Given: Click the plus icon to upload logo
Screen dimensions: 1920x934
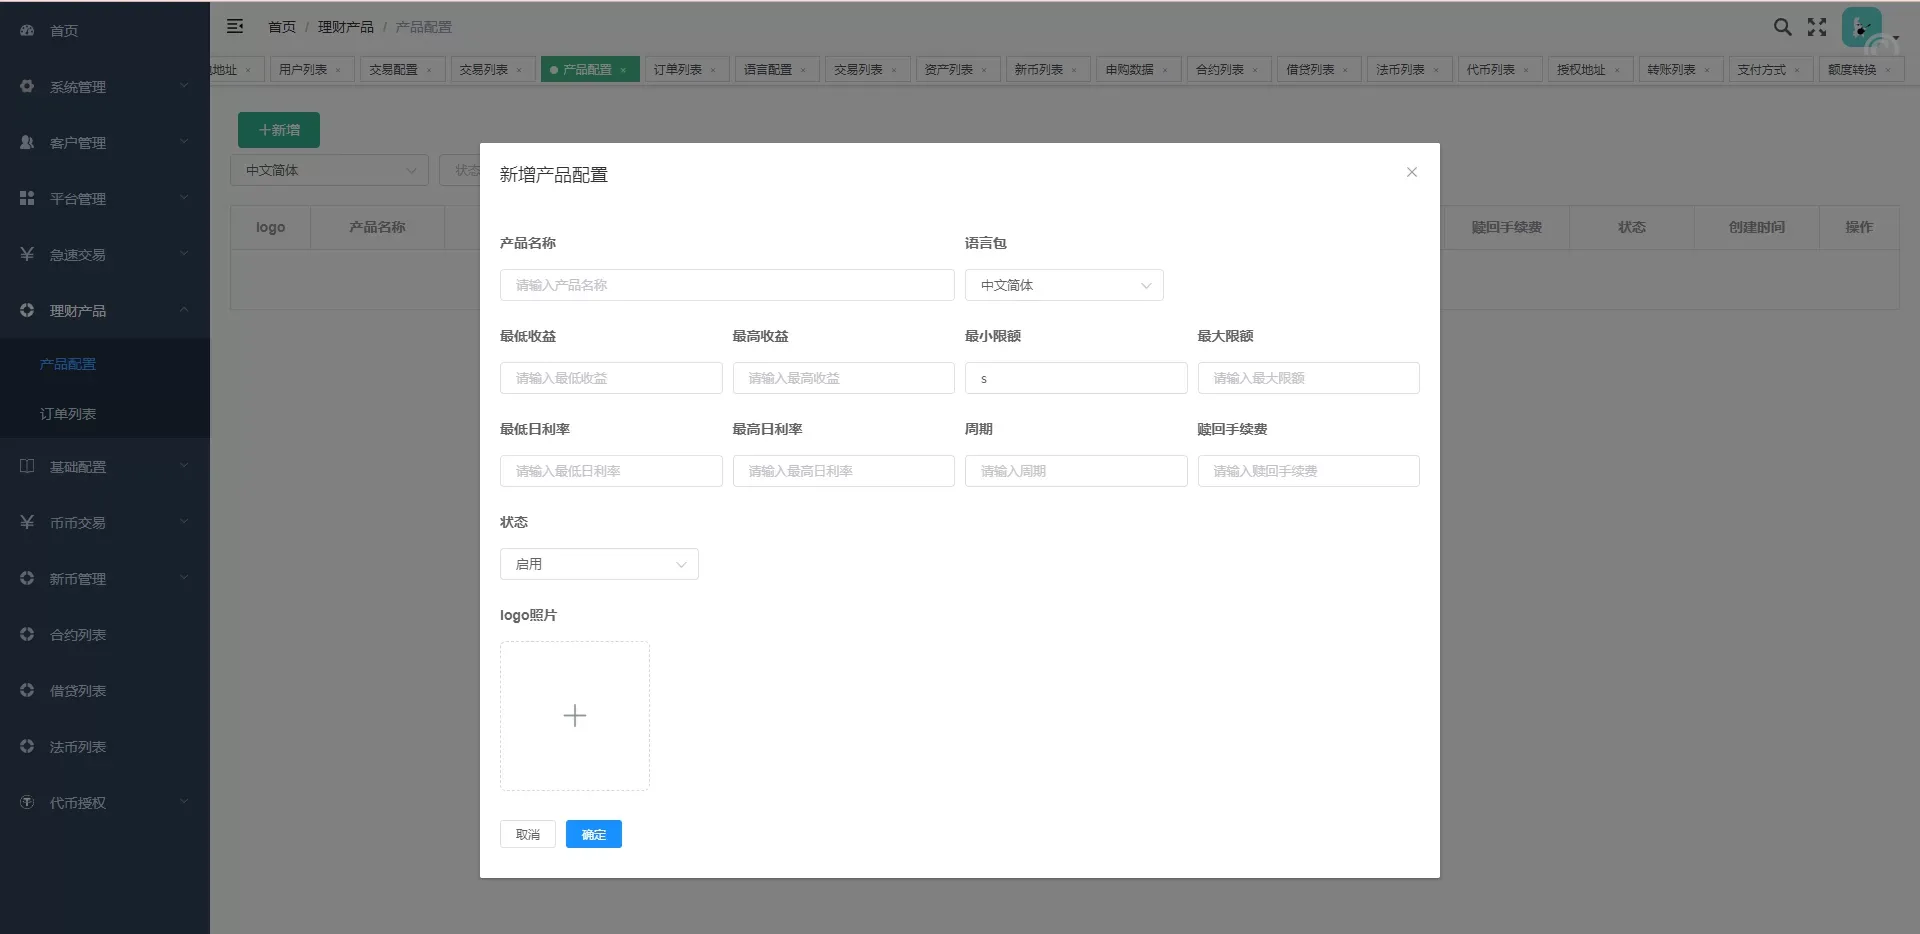Looking at the screenshot, I should click(575, 716).
